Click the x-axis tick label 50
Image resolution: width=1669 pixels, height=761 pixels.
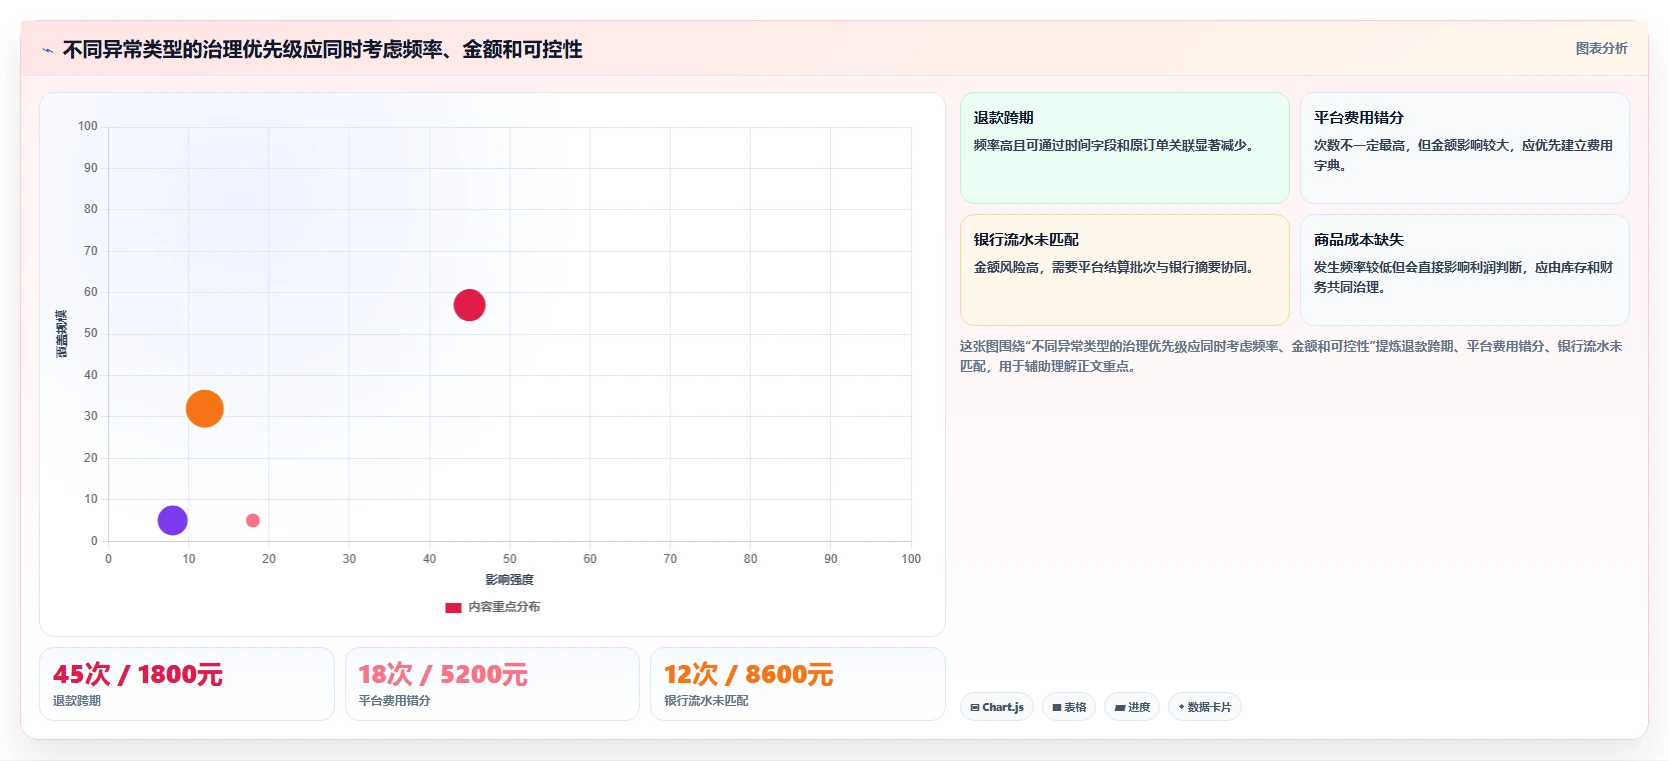(510, 559)
